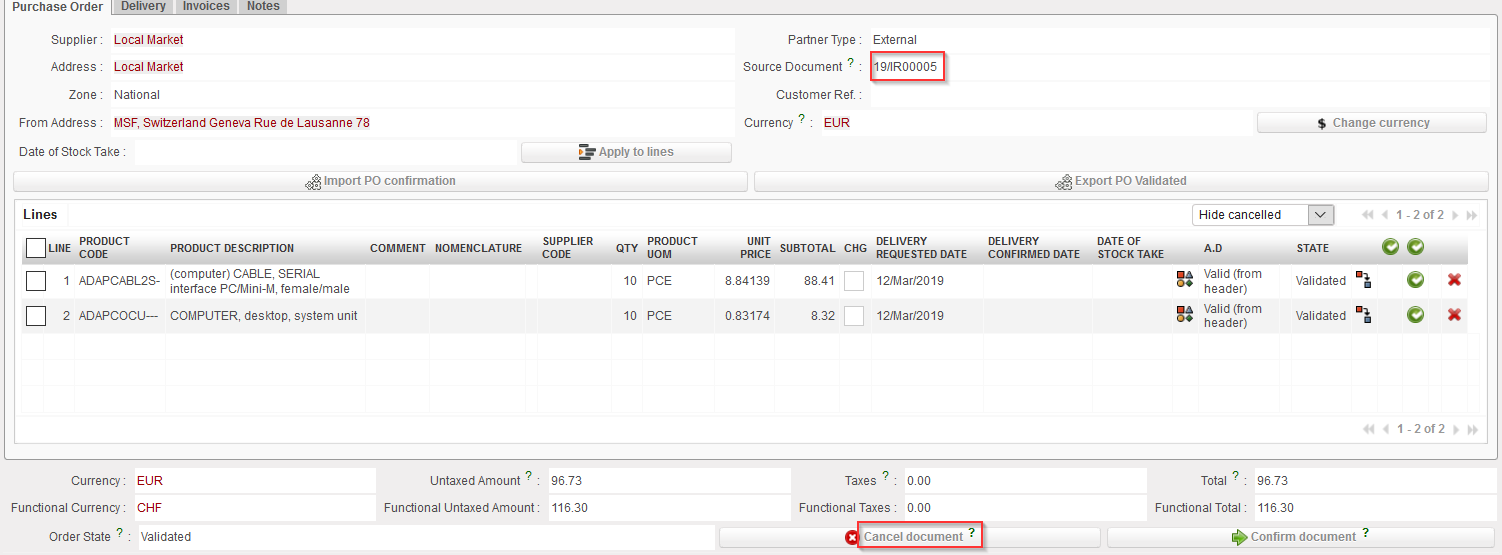Check the CHG box on line 2
Screen dimensions: 1502x555
point(853,316)
